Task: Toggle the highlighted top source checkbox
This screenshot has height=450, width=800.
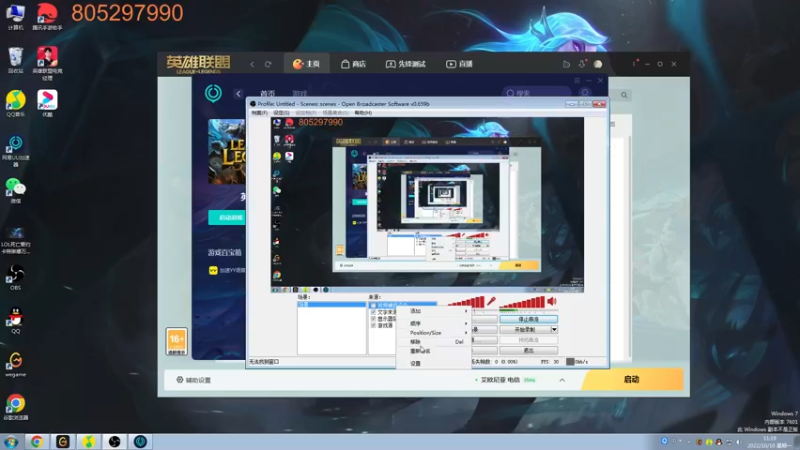Action: [x=373, y=305]
